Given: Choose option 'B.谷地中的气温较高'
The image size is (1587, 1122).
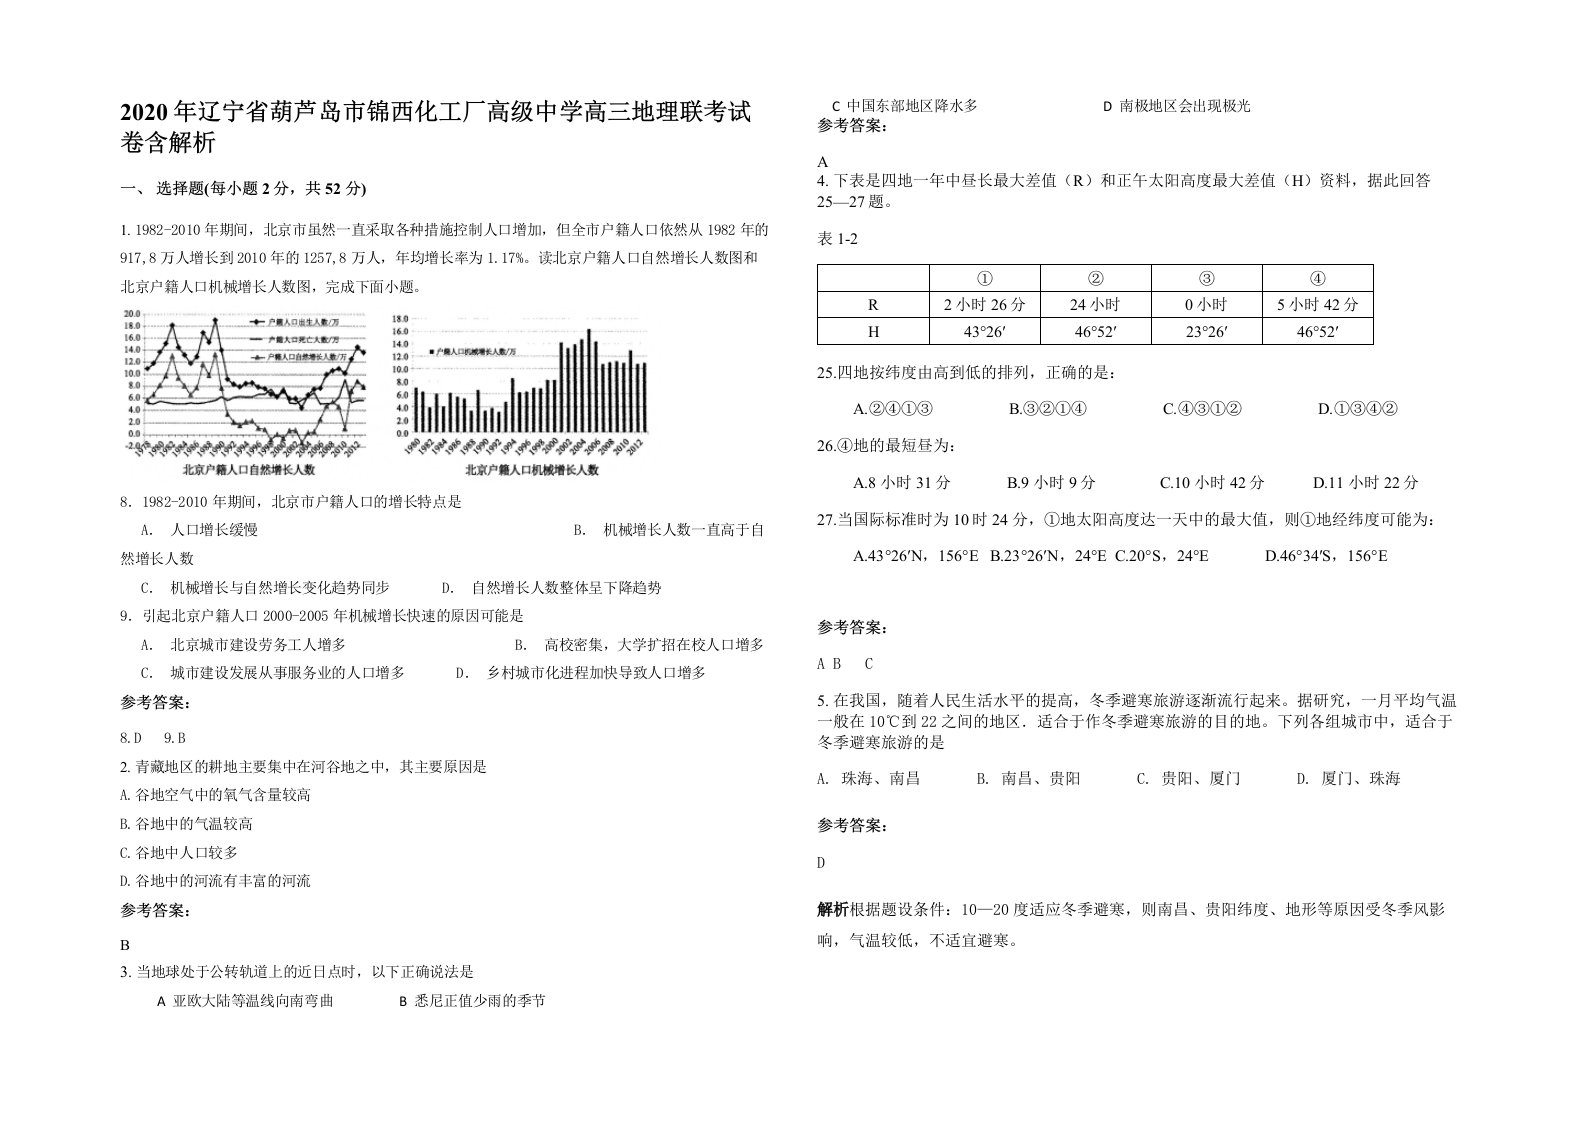Looking at the screenshot, I should pyautogui.click(x=186, y=824).
